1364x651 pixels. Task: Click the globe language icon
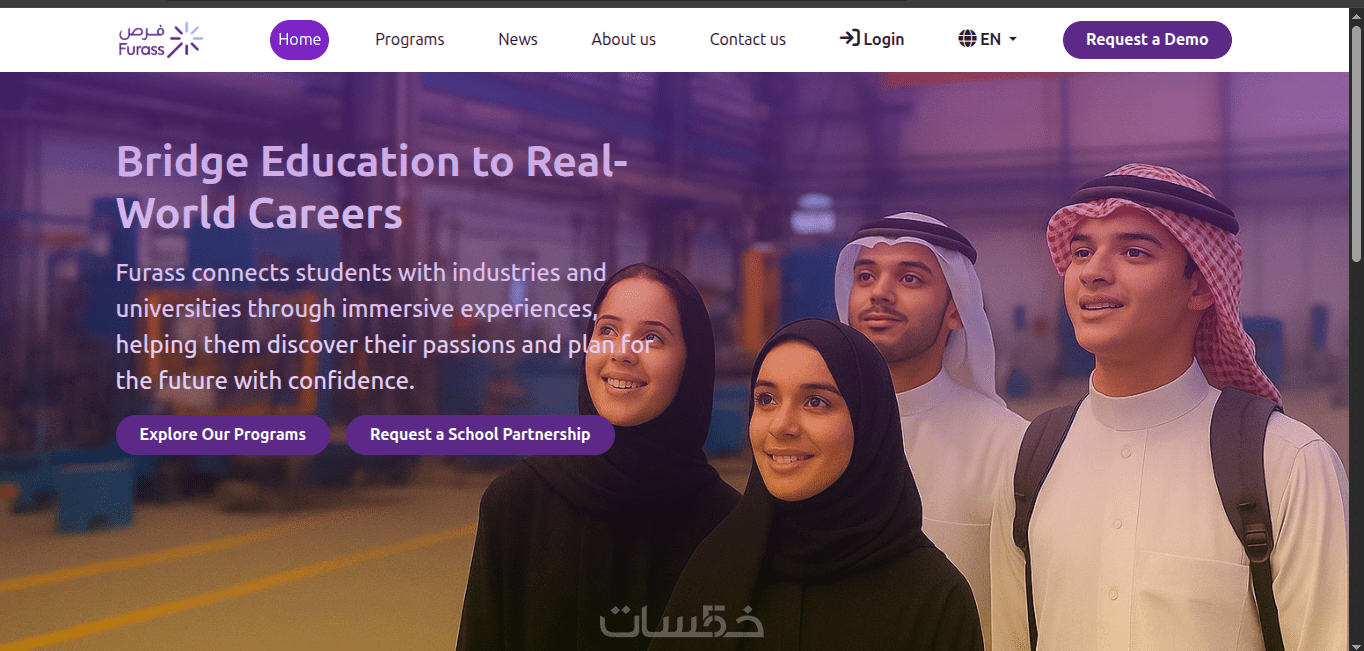click(x=967, y=39)
